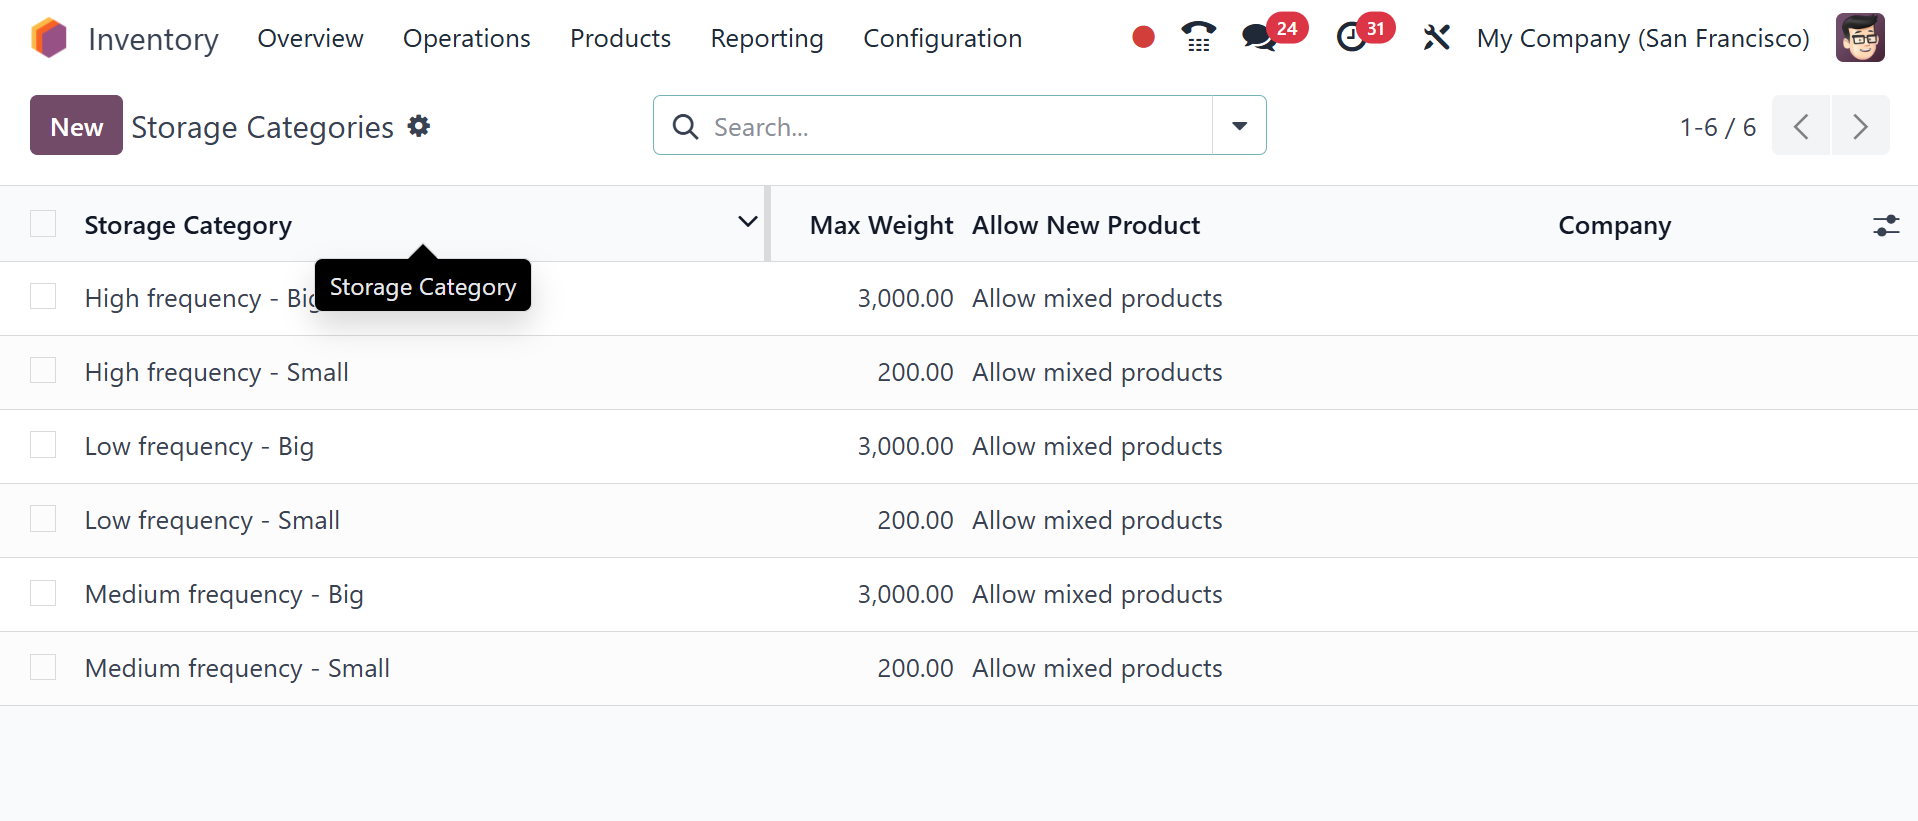Open the VoIP phone dialer icon
1918x821 pixels.
pos(1198,38)
